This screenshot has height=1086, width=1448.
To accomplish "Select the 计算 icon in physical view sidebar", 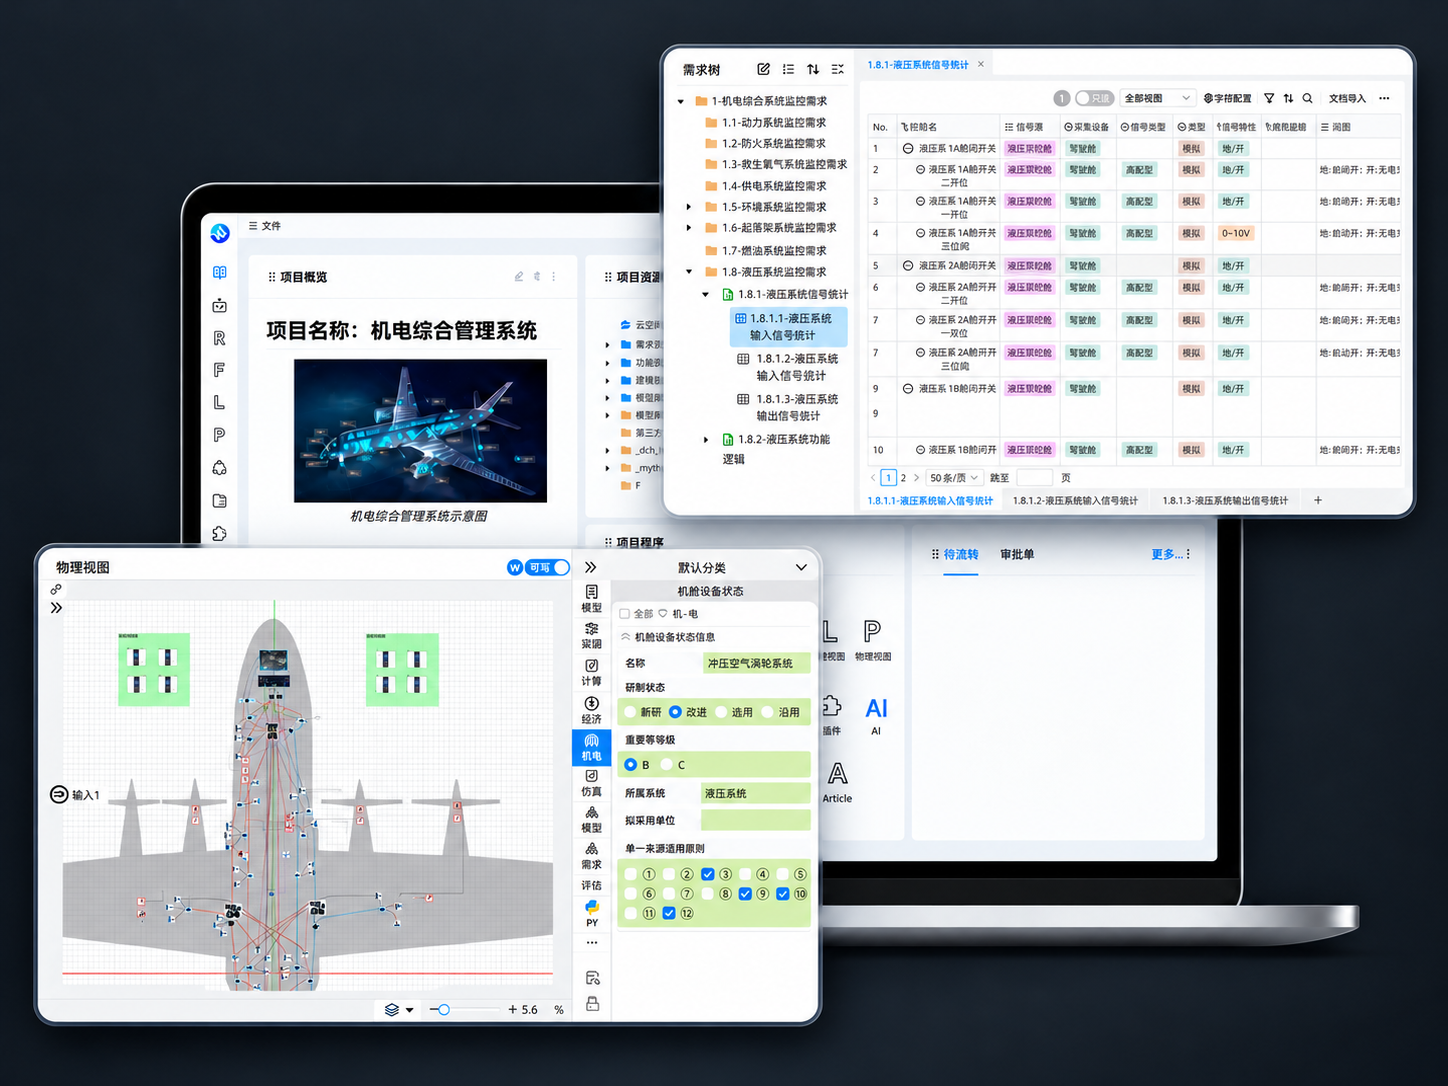I will click(x=591, y=672).
